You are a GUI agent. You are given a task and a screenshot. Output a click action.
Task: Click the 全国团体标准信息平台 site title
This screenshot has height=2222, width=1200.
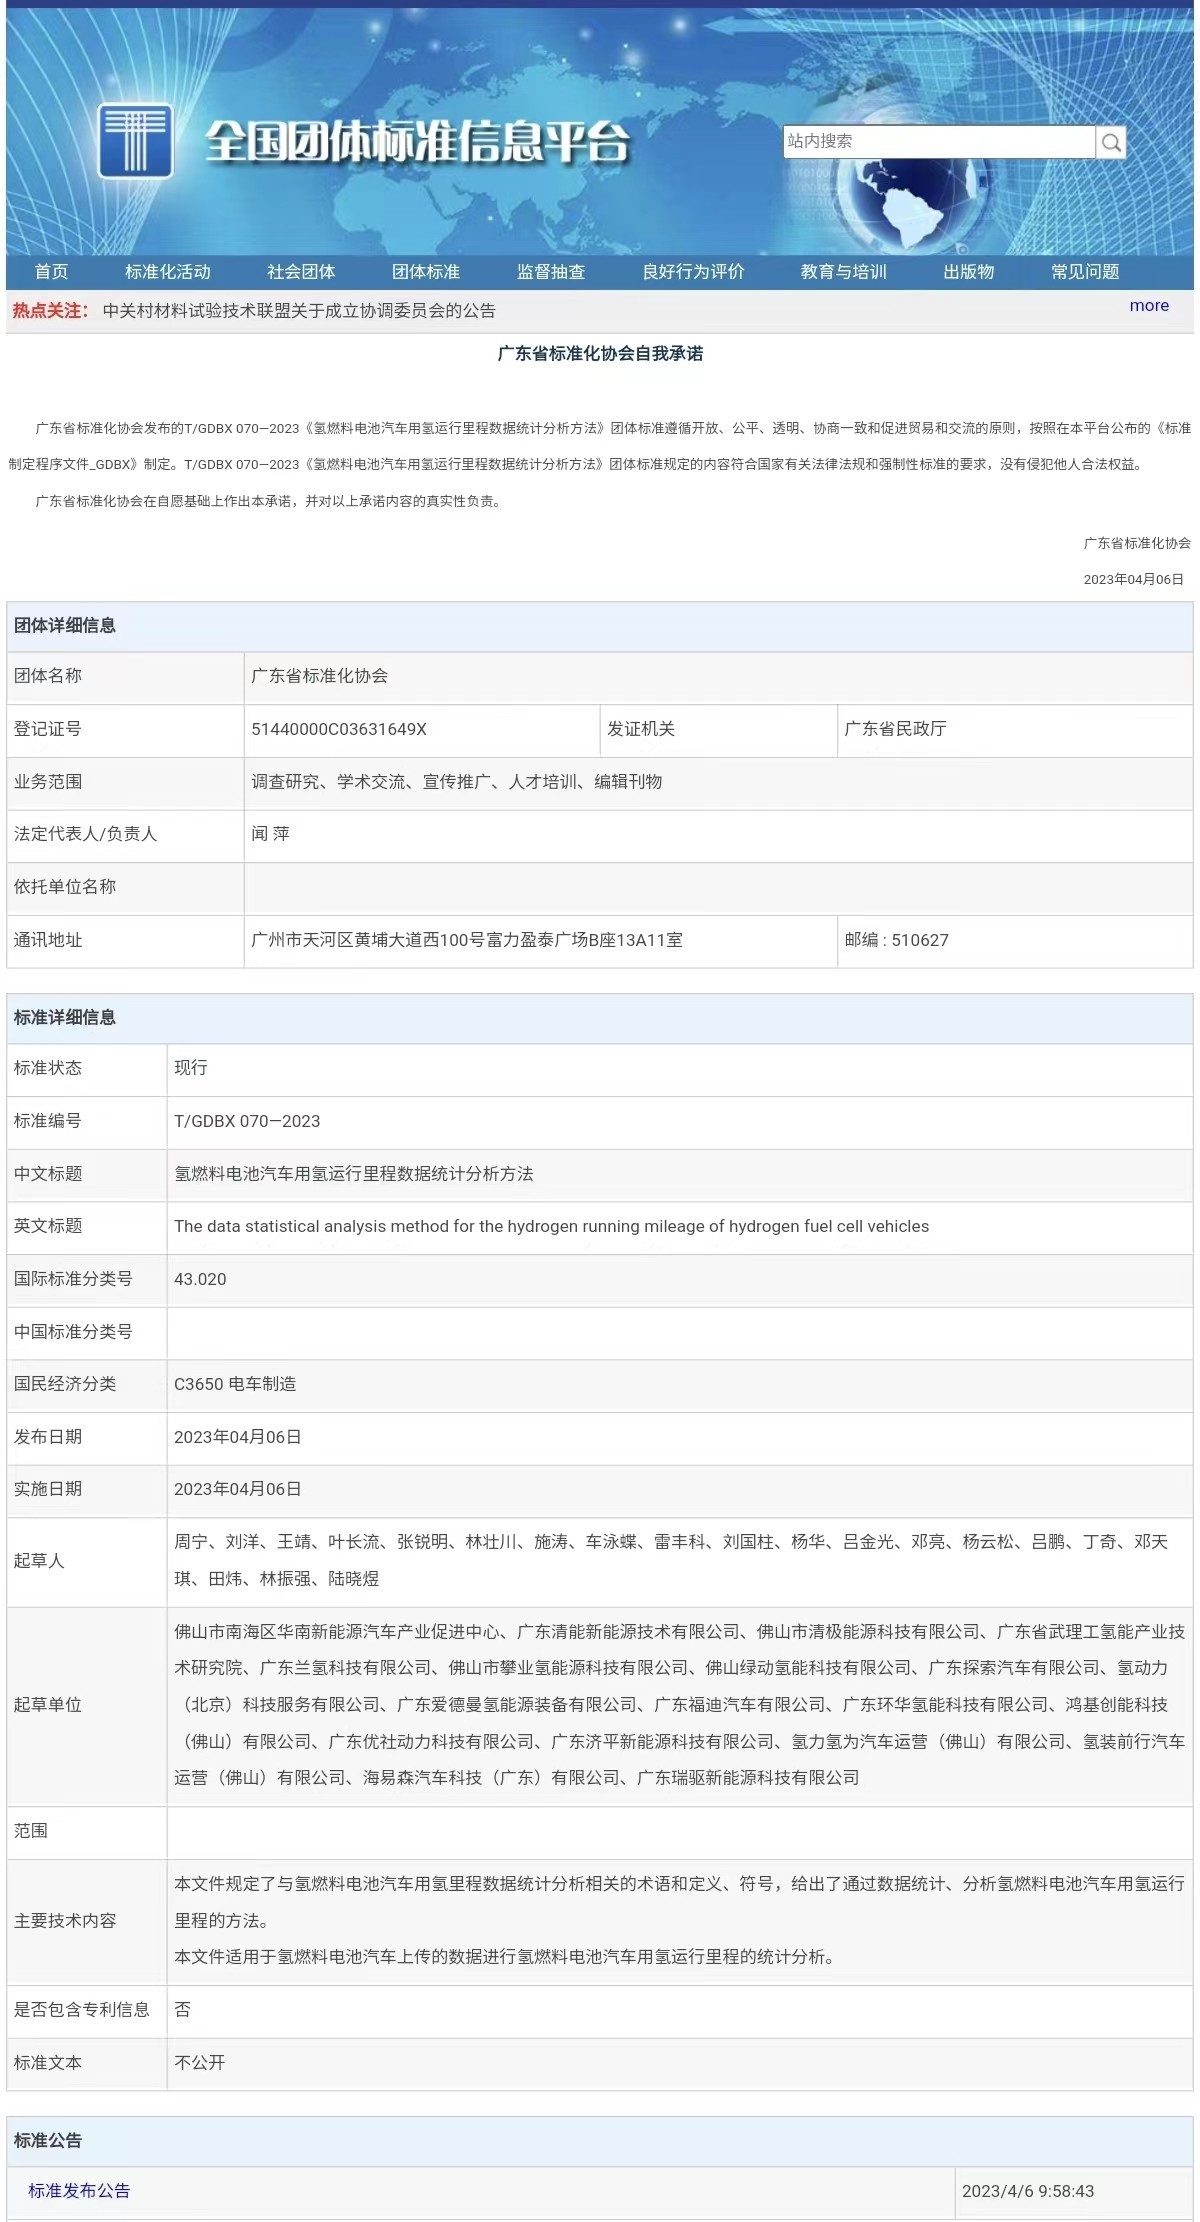pos(417,142)
